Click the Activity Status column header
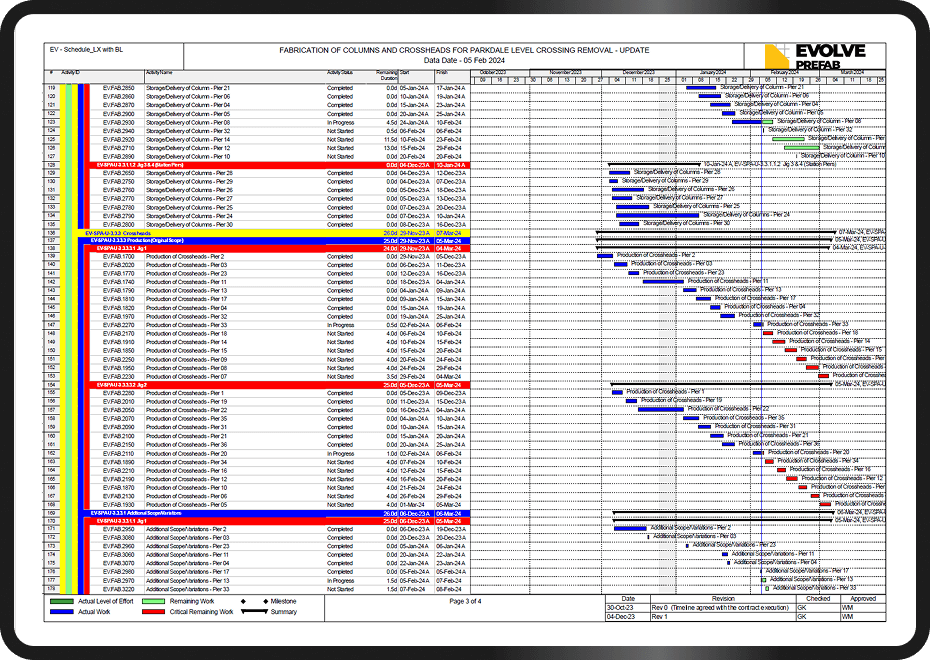This screenshot has height=660, width=930. (x=340, y=72)
